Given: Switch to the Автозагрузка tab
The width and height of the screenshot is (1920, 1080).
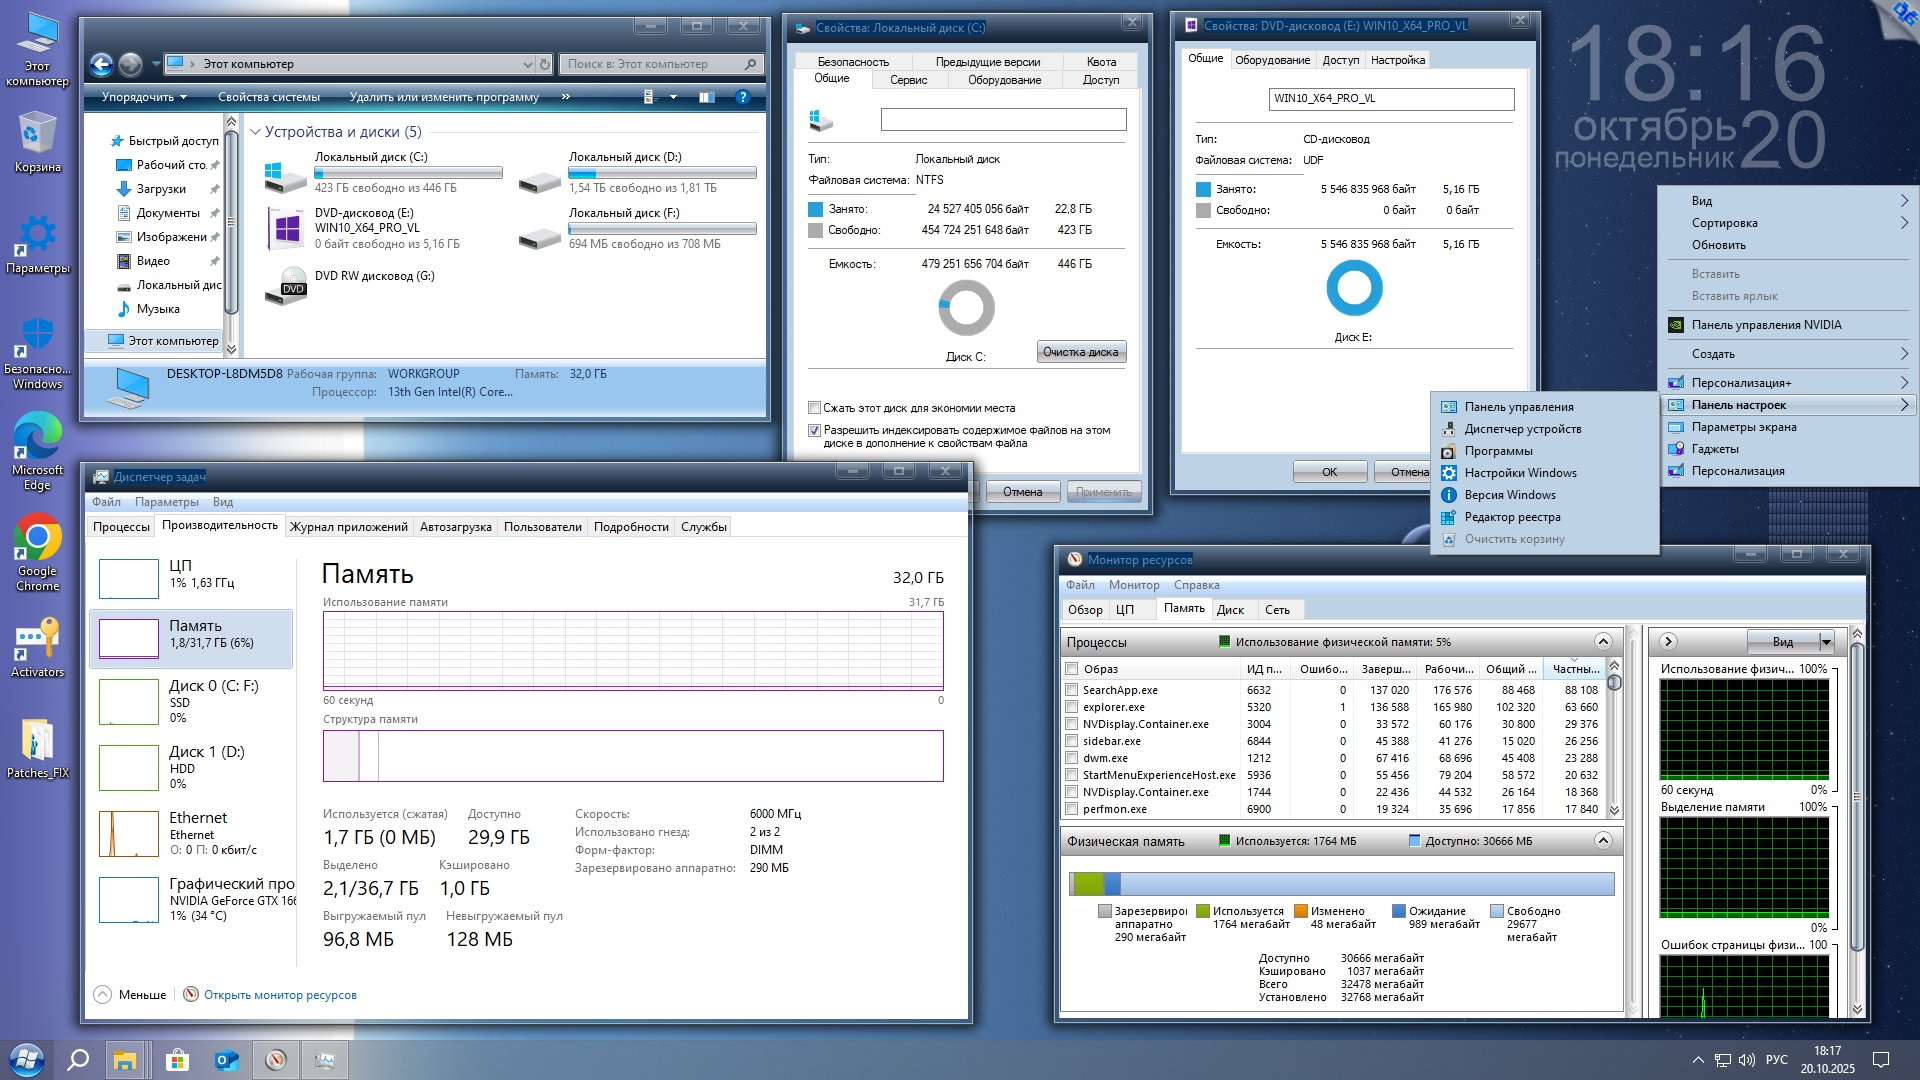Looking at the screenshot, I should coord(455,527).
